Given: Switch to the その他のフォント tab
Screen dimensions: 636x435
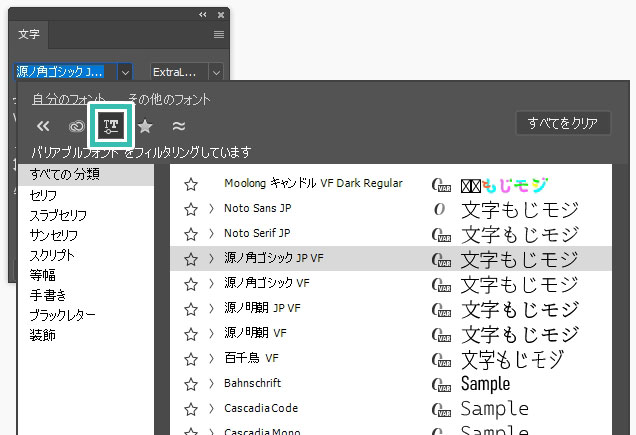Looking at the screenshot, I should click(x=169, y=99).
